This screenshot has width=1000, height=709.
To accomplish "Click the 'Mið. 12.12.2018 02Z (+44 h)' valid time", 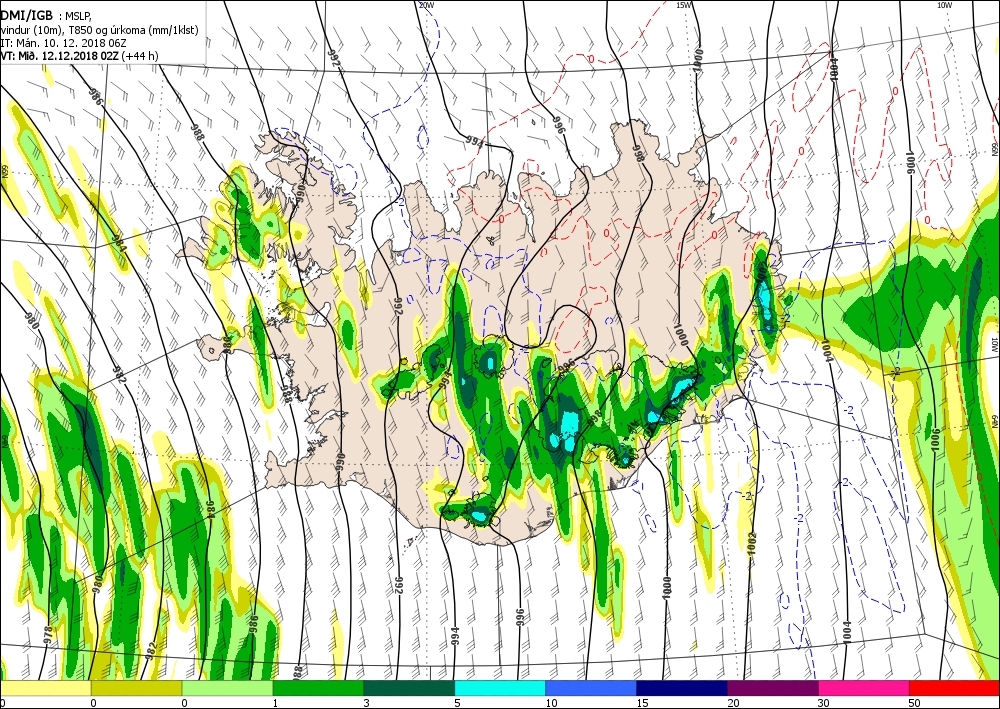I will 87,55.
